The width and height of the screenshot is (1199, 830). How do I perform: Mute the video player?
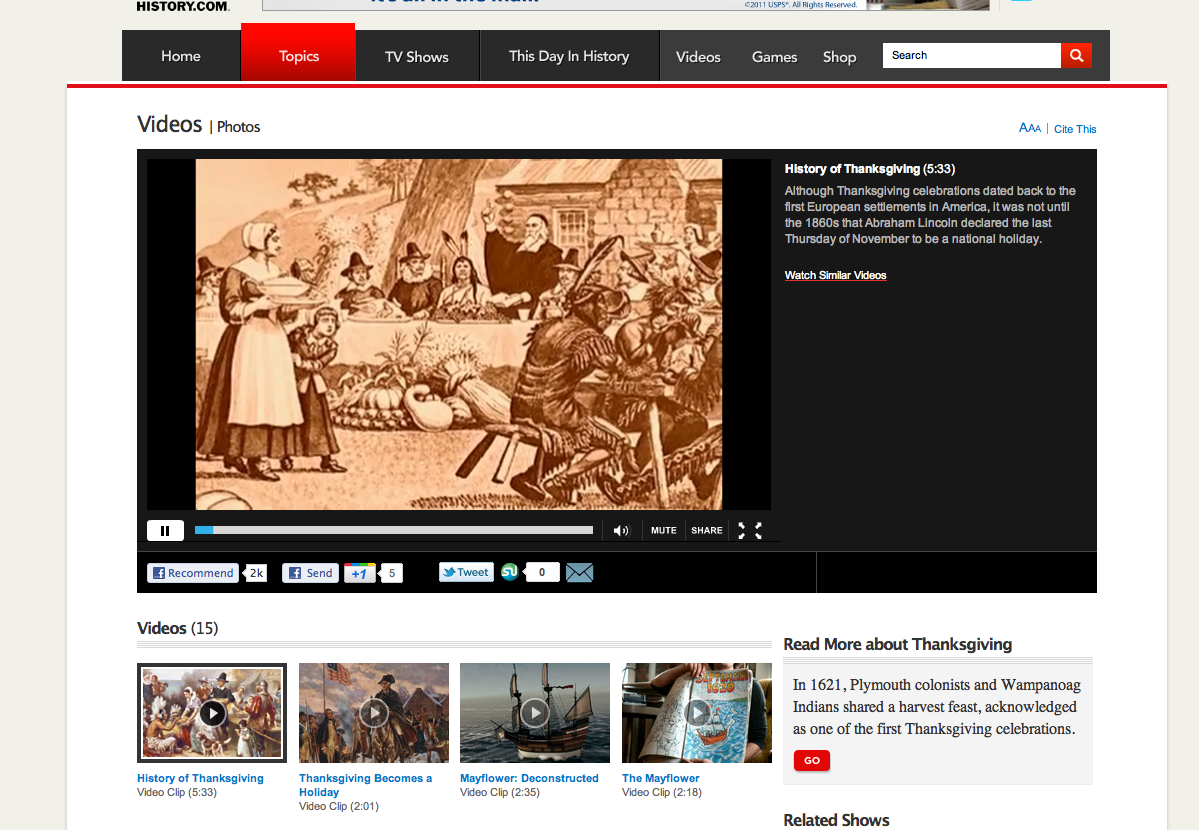(x=664, y=530)
